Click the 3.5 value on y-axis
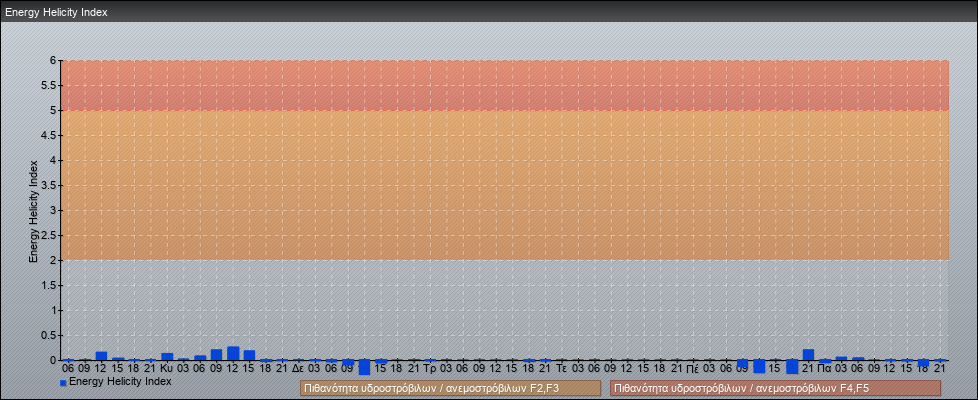This screenshot has width=978, height=400. point(49,185)
